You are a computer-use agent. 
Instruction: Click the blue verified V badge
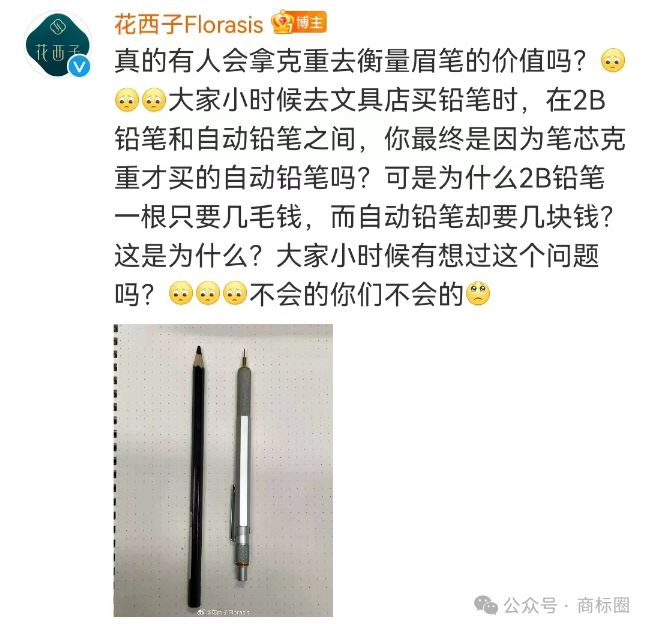pyautogui.click(x=79, y=66)
